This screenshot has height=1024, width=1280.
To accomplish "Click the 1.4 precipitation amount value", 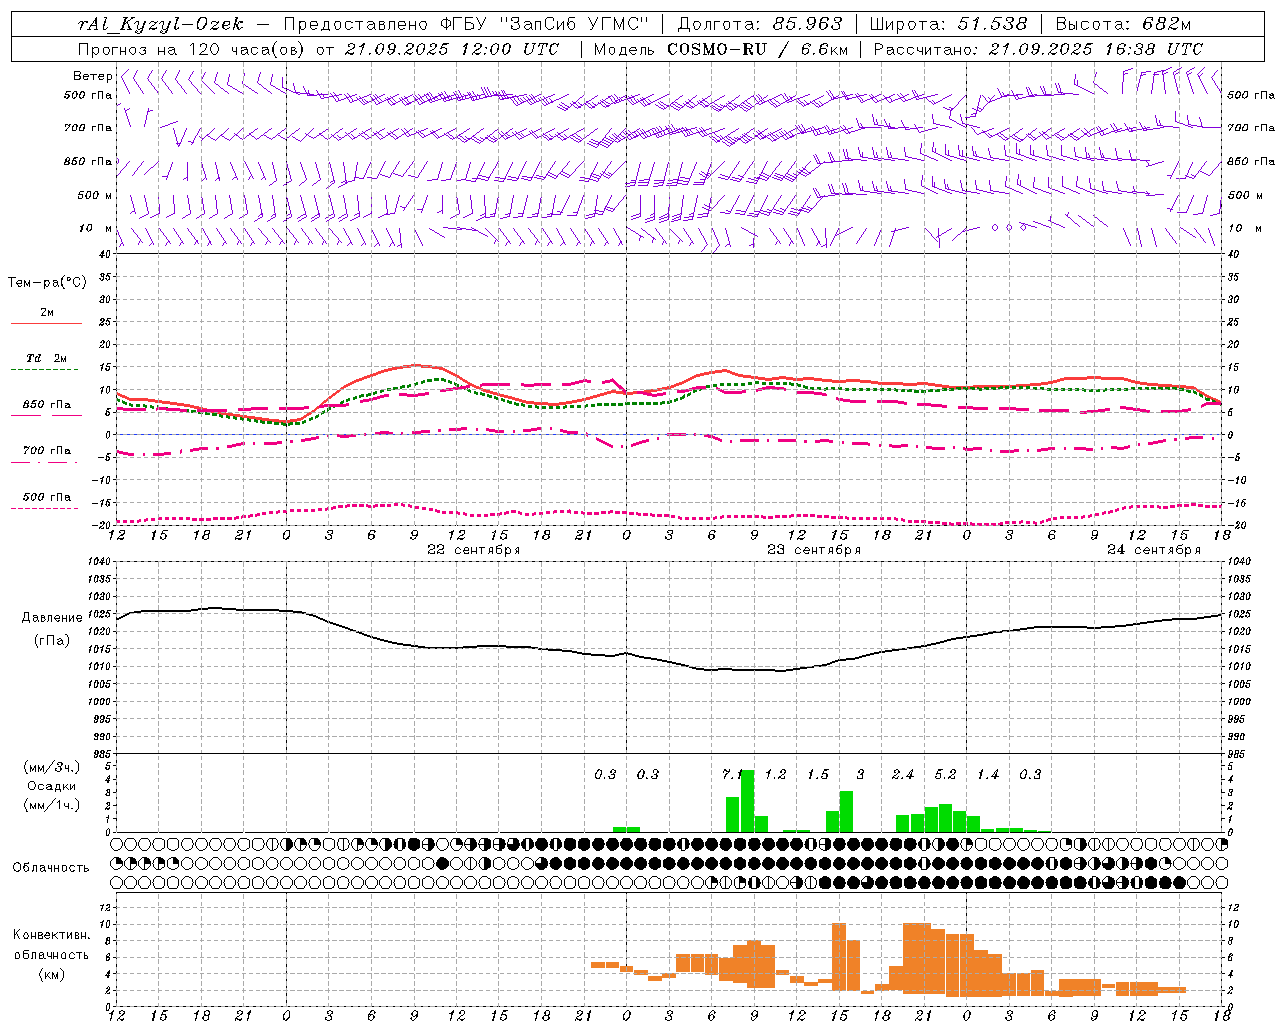I will pos(988,774).
